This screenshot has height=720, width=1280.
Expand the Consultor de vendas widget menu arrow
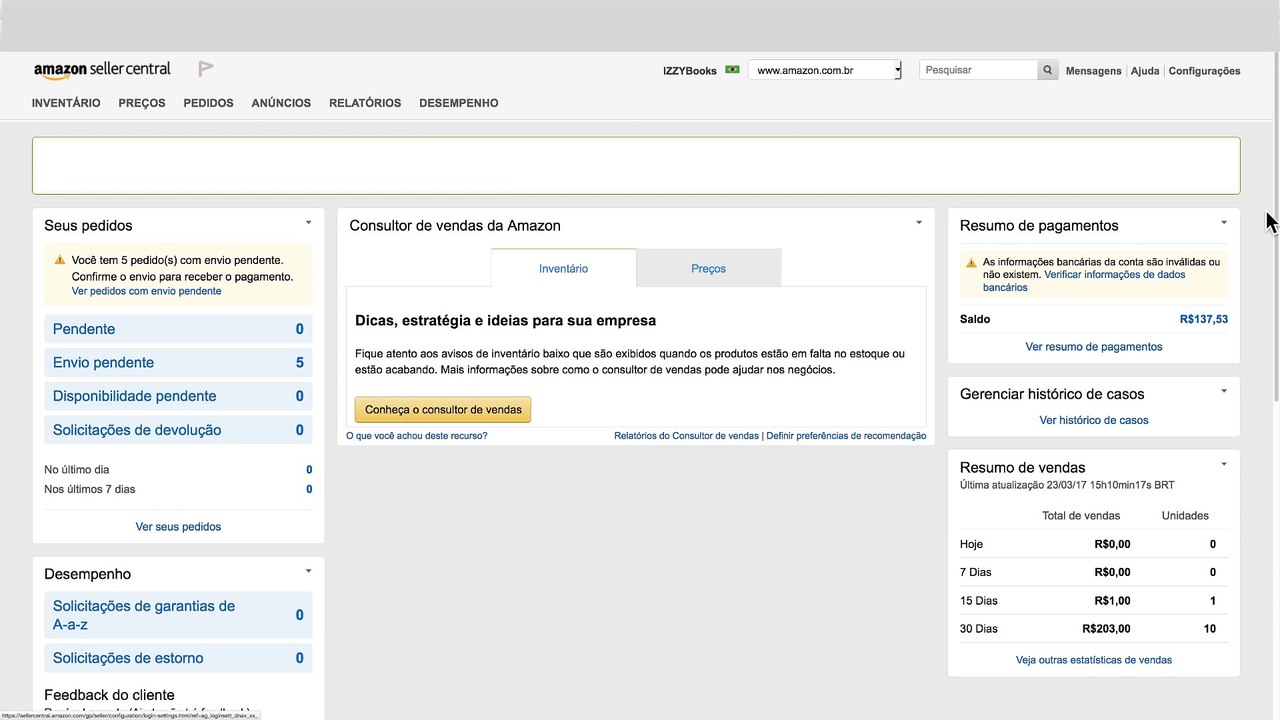pyautogui.click(x=918, y=222)
